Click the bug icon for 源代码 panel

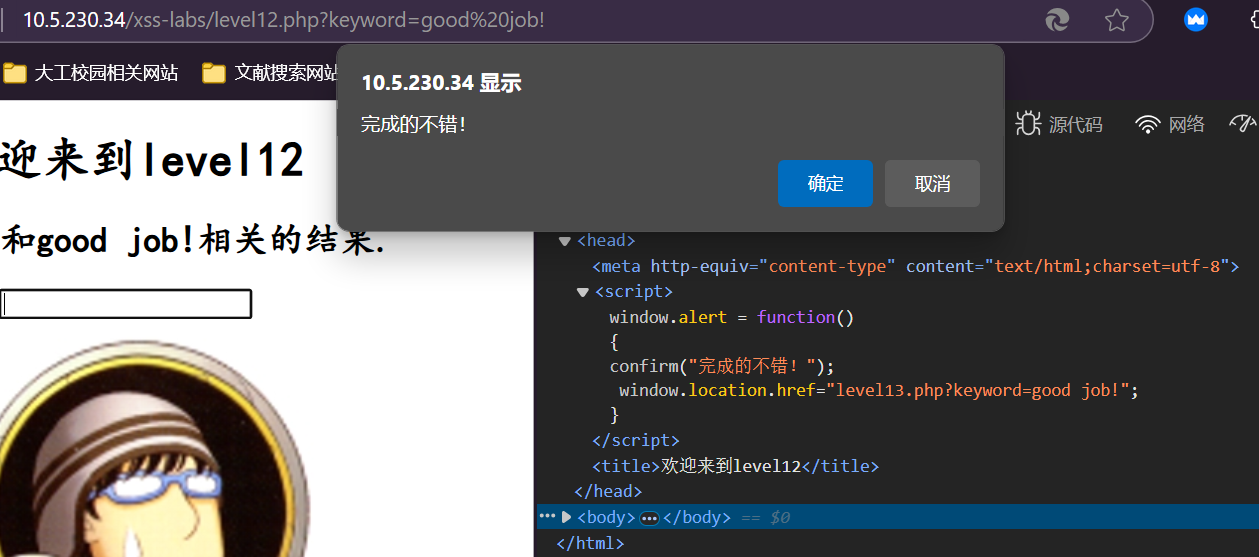coord(1028,123)
